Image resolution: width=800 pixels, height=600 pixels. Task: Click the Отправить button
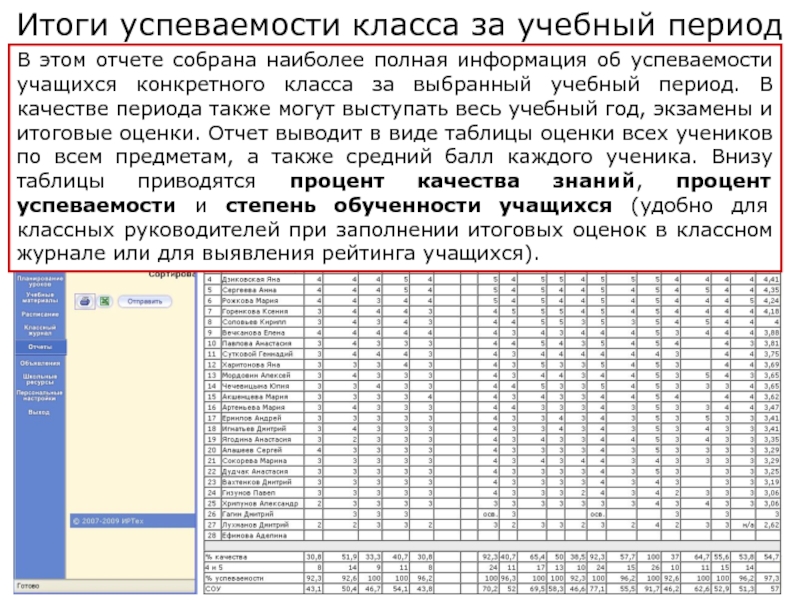click(145, 302)
